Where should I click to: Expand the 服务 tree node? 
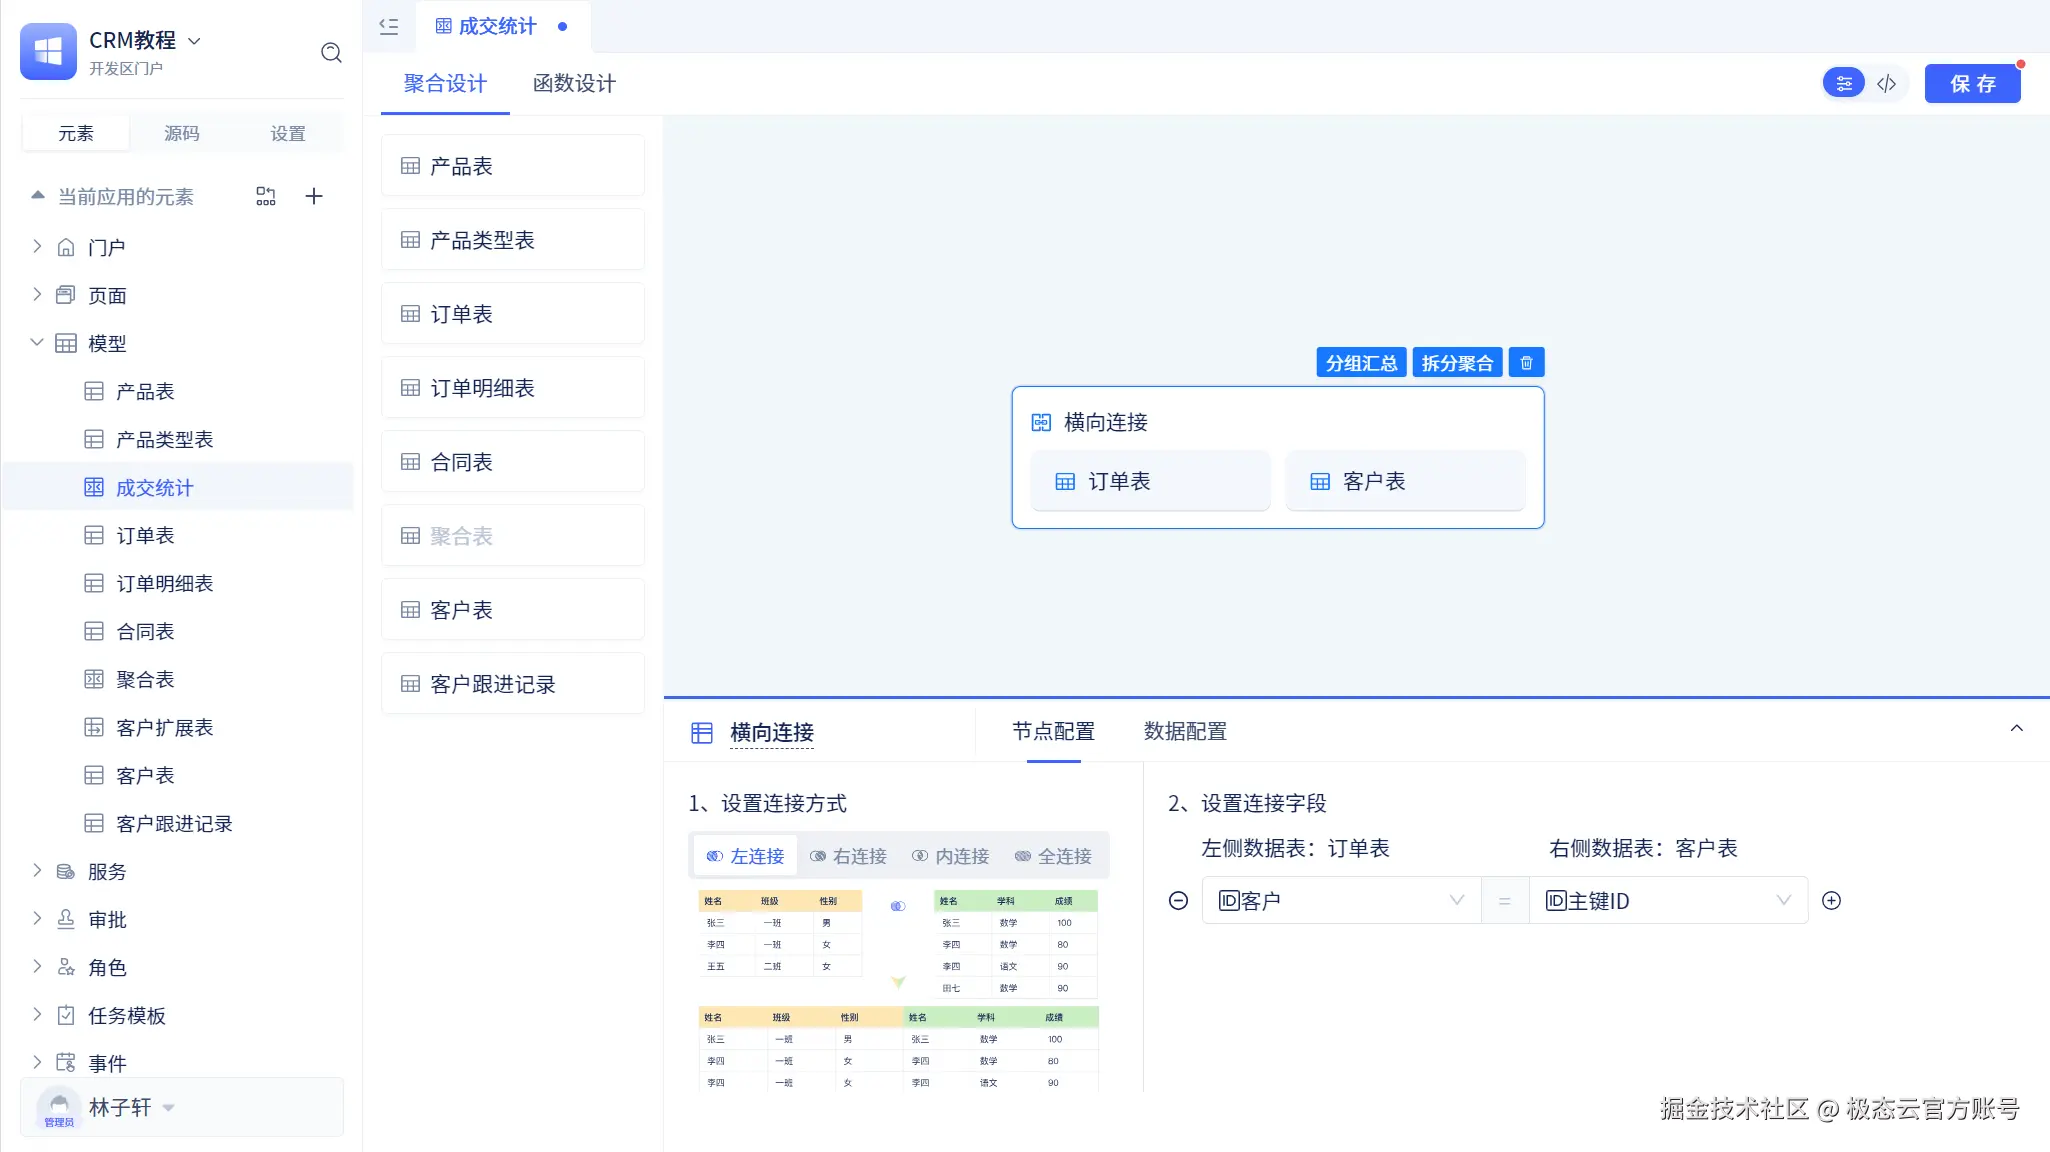[37, 871]
